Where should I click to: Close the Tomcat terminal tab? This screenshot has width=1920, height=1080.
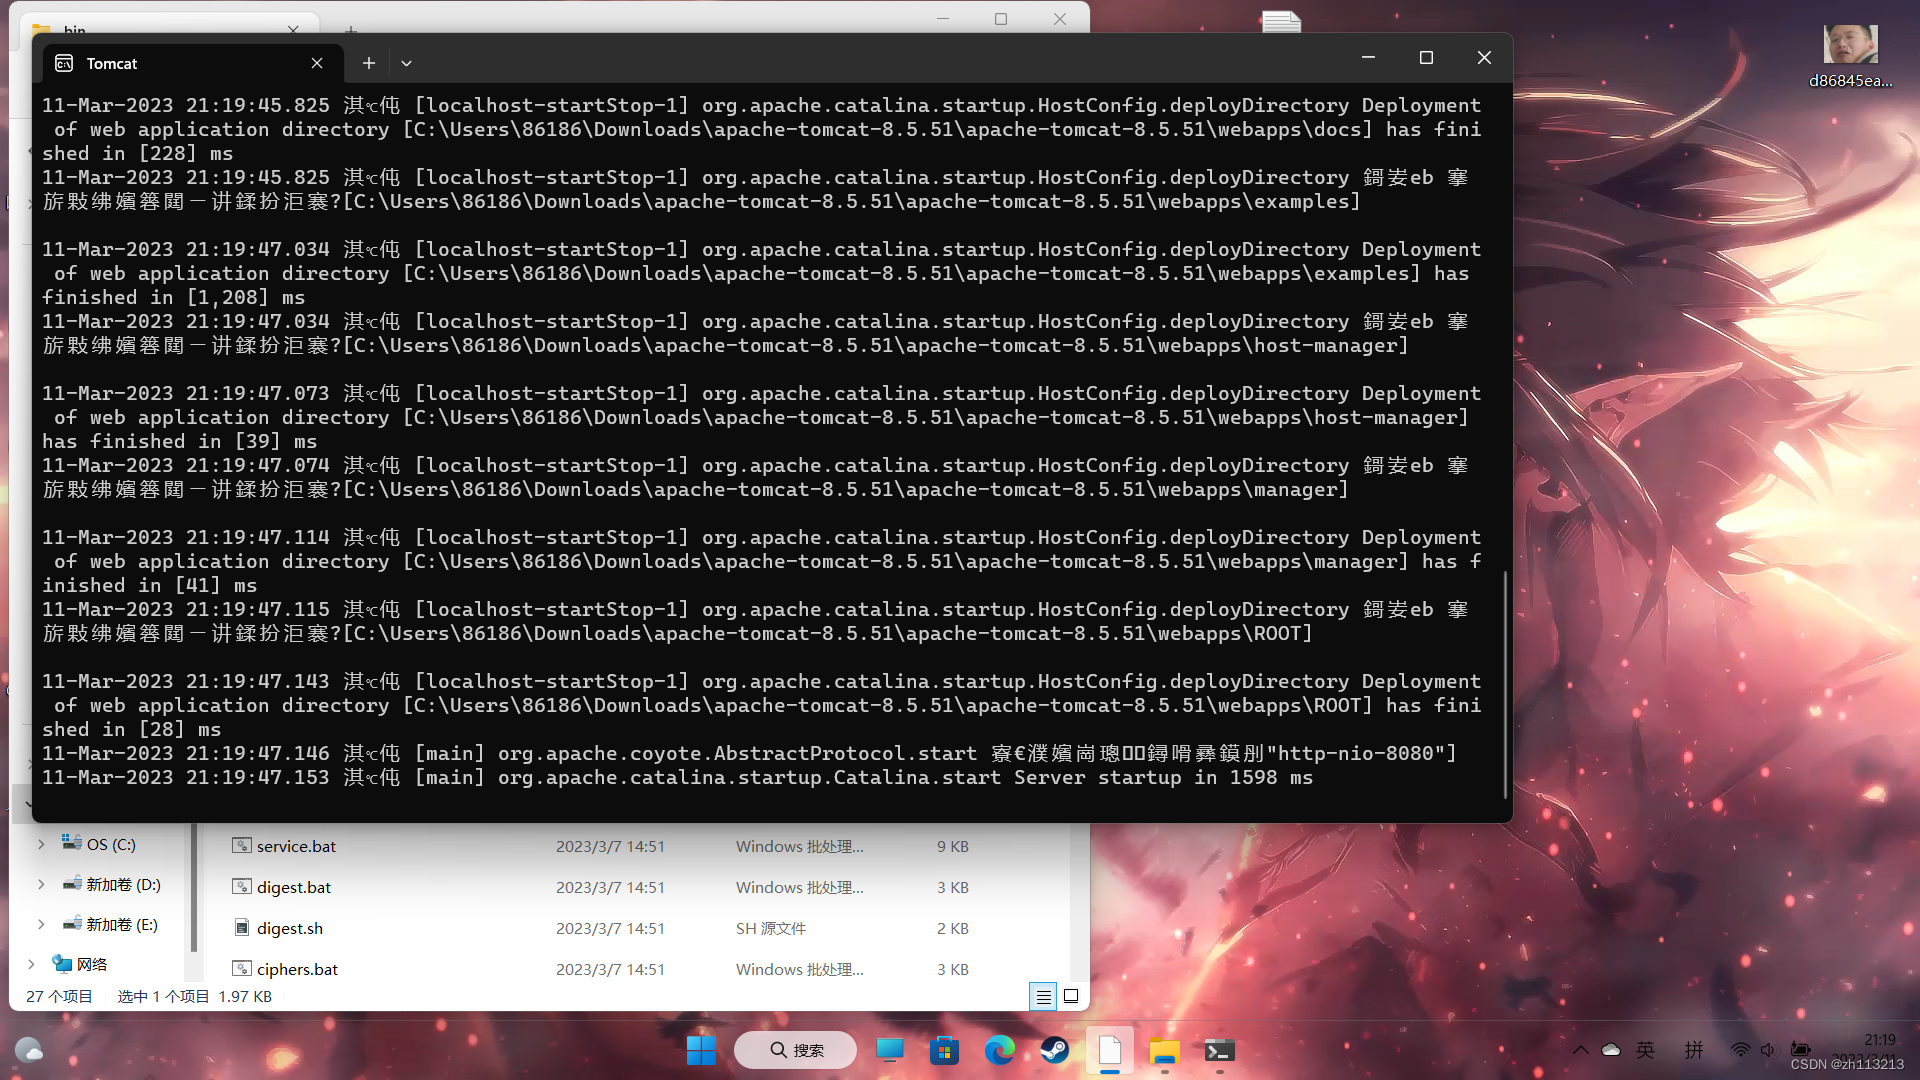[x=317, y=63]
